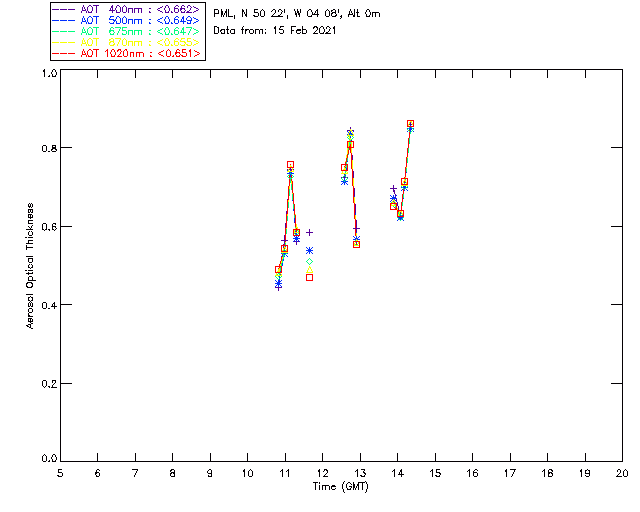
Task: Click the isolated blue asterisk marker near 0.54
Action: coord(309,251)
